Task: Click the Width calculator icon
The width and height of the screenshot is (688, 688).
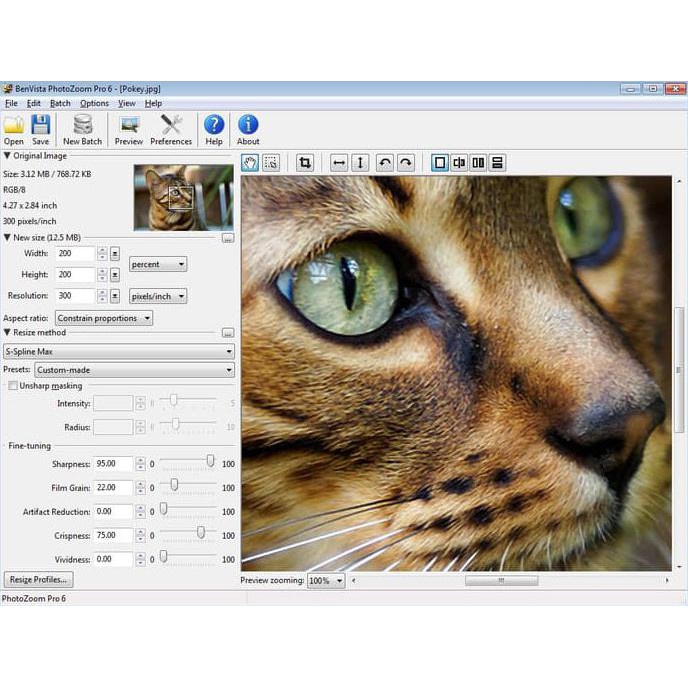Action: click(115, 254)
